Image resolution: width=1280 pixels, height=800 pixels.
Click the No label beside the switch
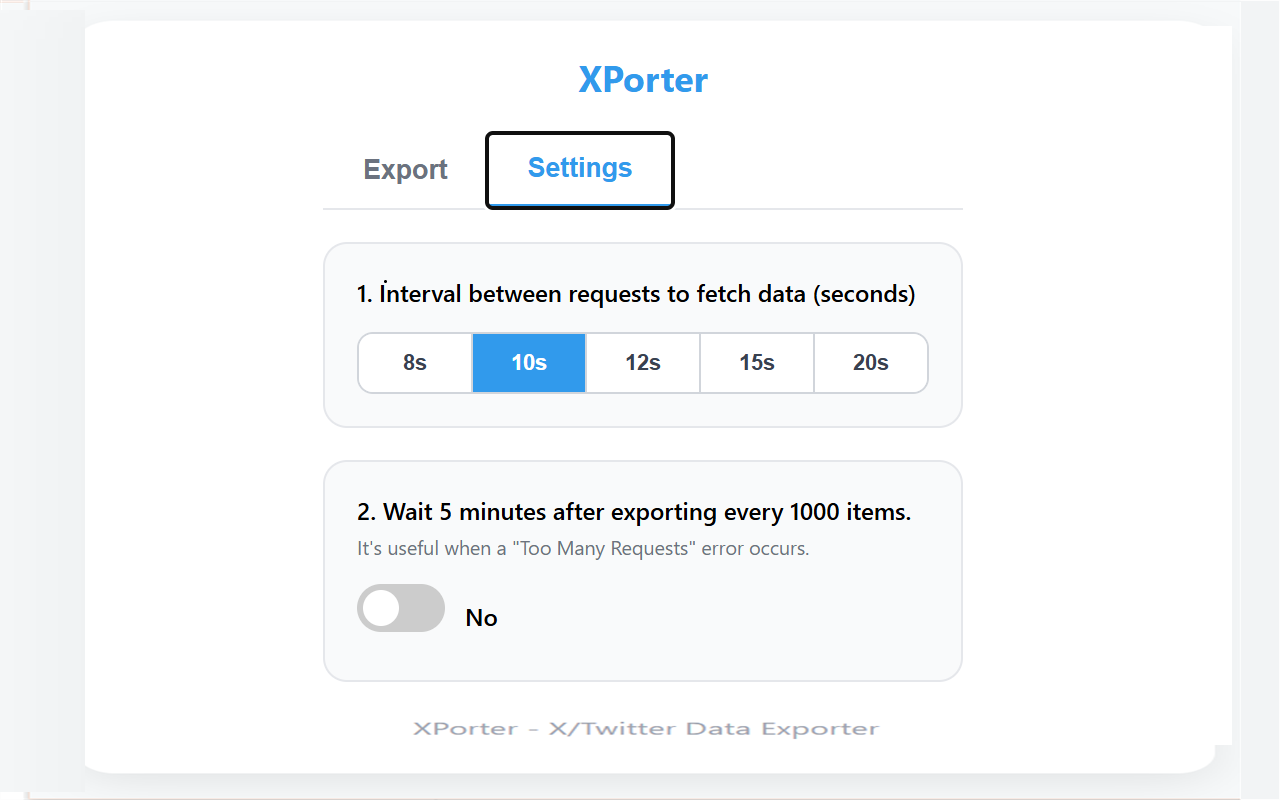481,617
